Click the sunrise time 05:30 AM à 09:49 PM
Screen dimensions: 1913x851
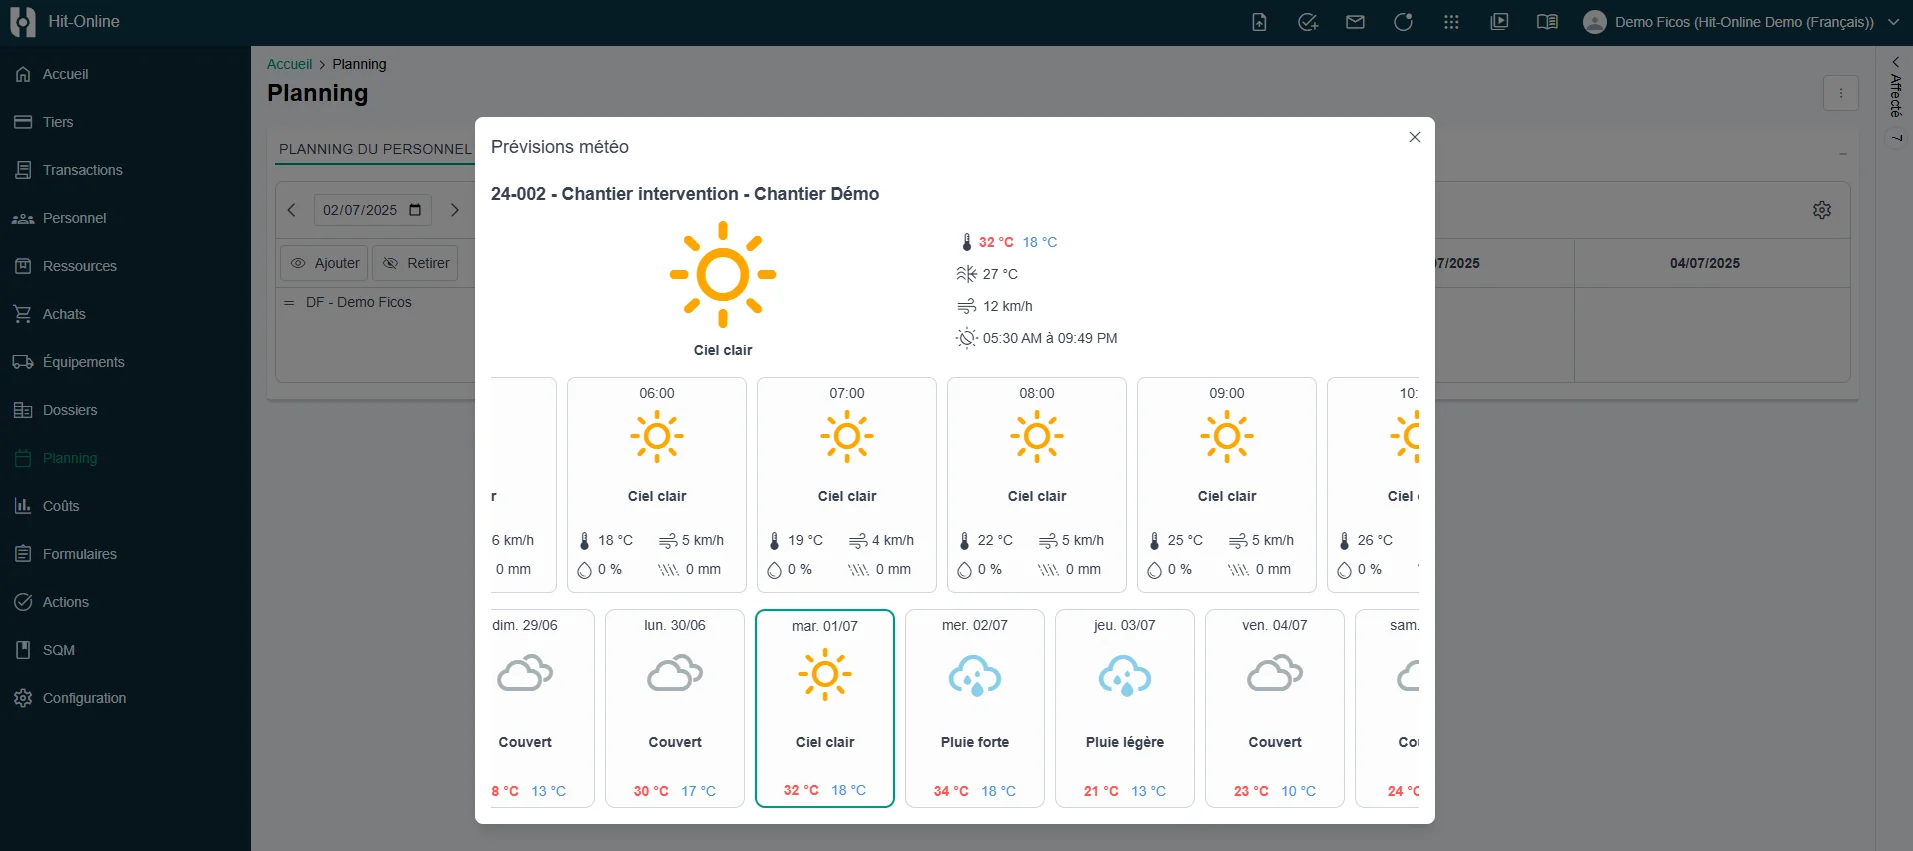click(1050, 338)
